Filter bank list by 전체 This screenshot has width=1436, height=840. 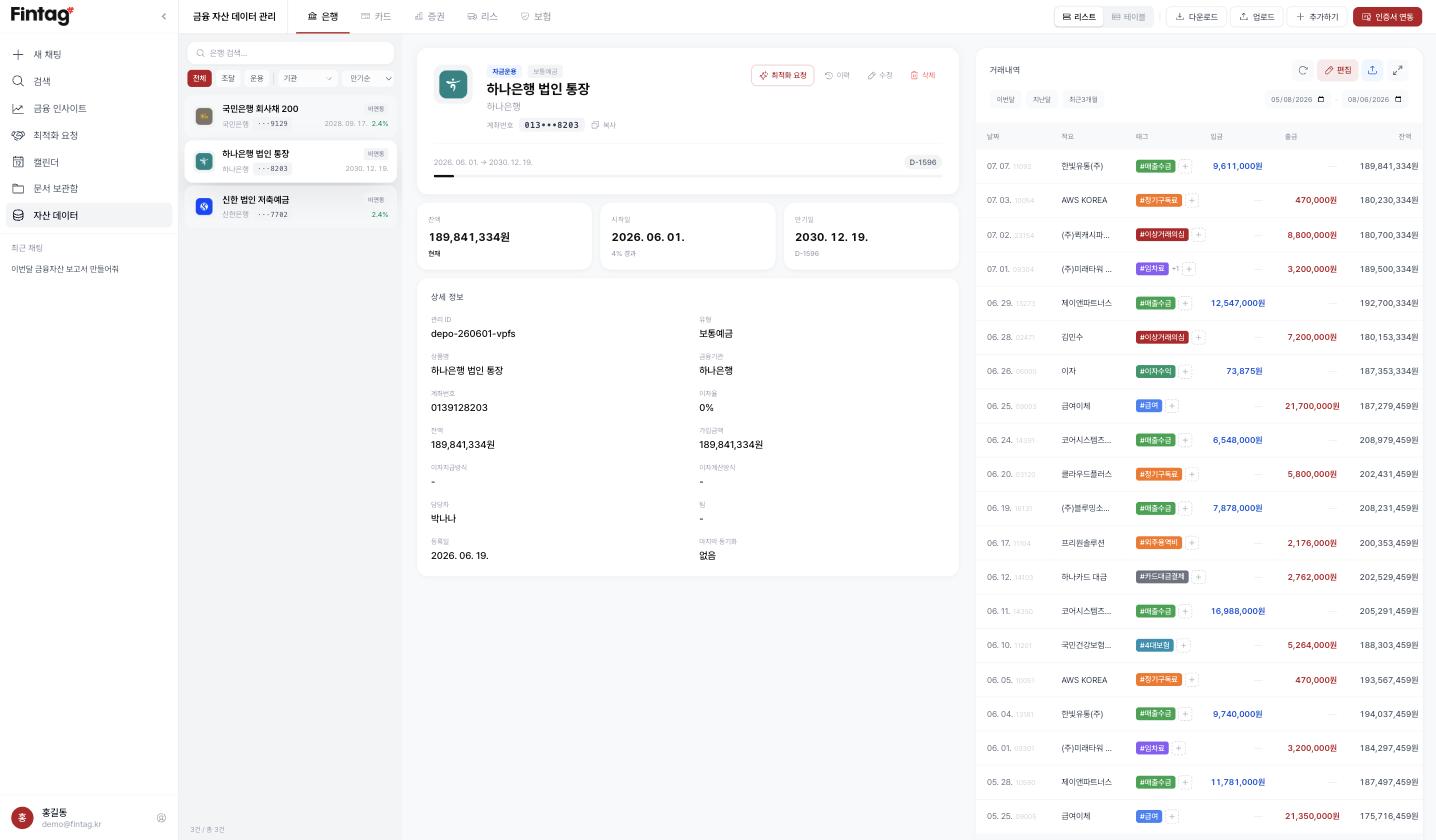pos(200,78)
